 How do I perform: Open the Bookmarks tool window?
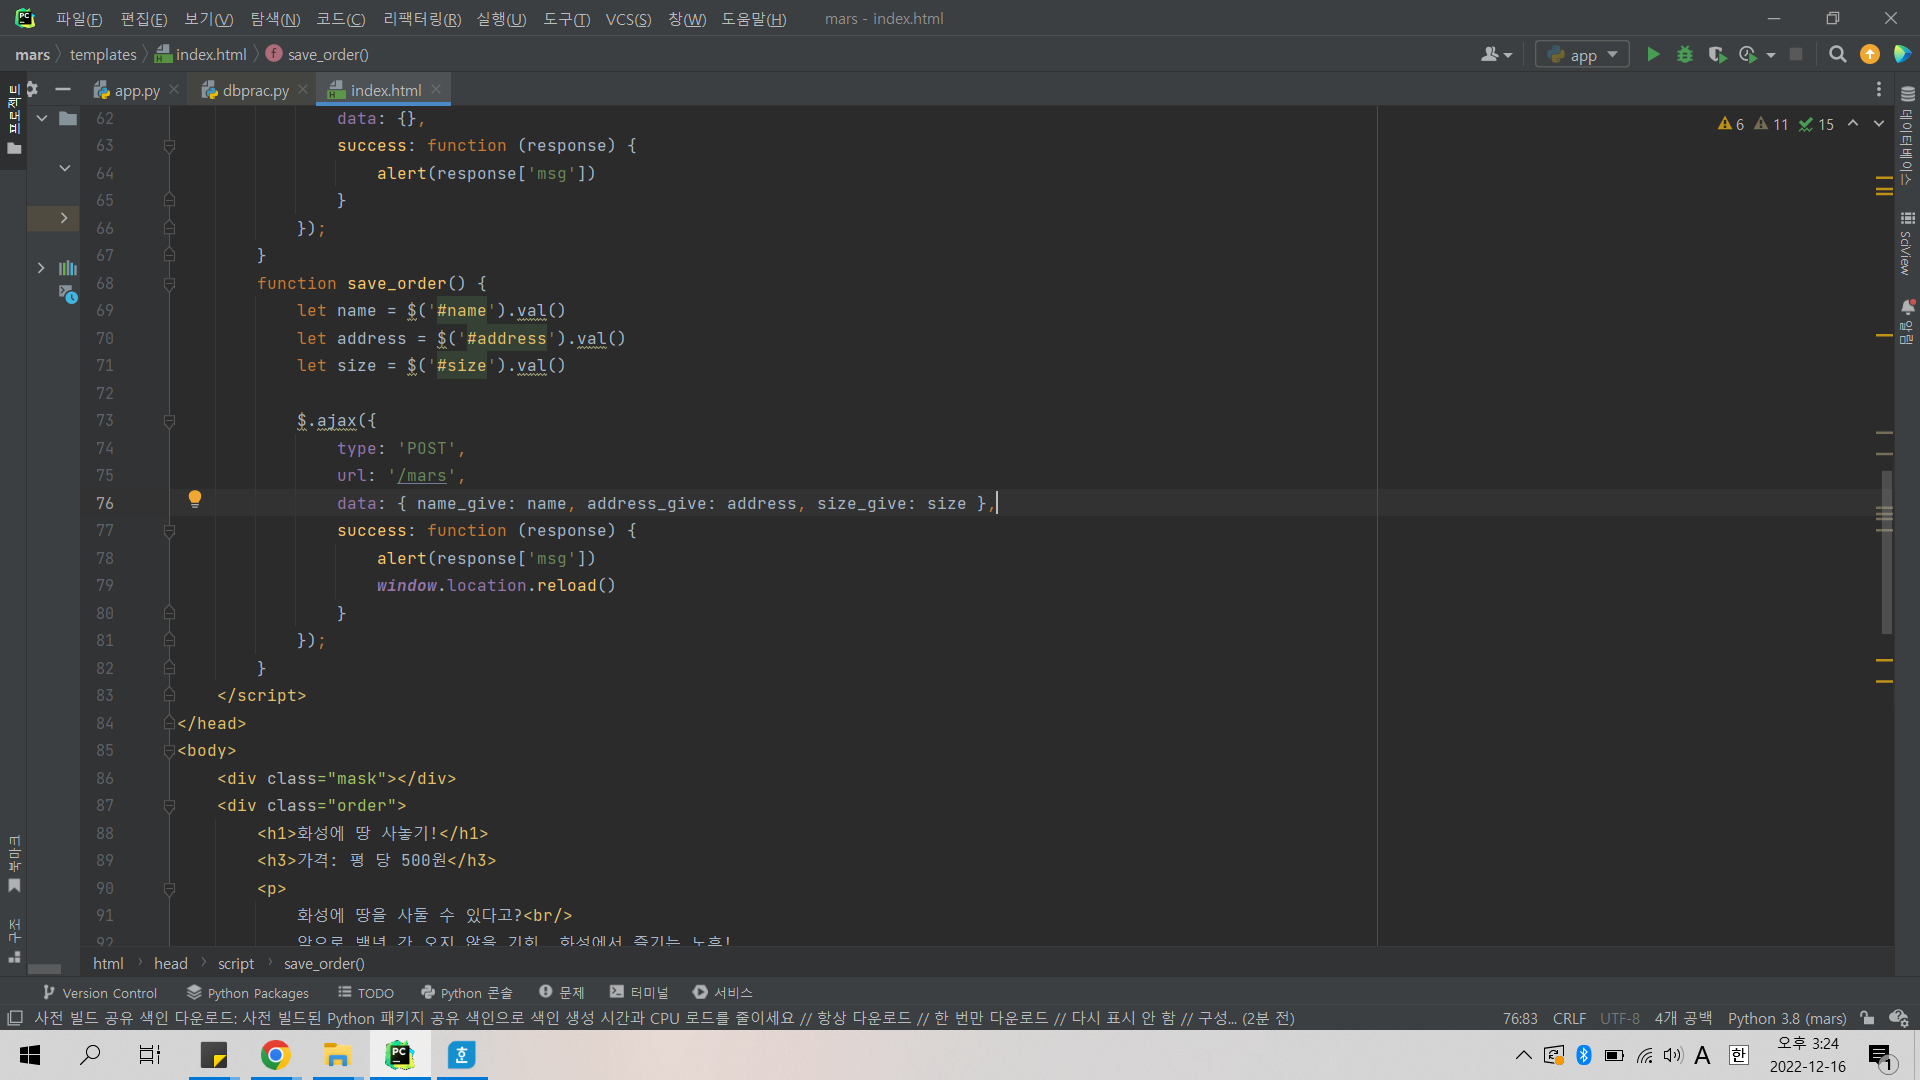click(x=14, y=864)
